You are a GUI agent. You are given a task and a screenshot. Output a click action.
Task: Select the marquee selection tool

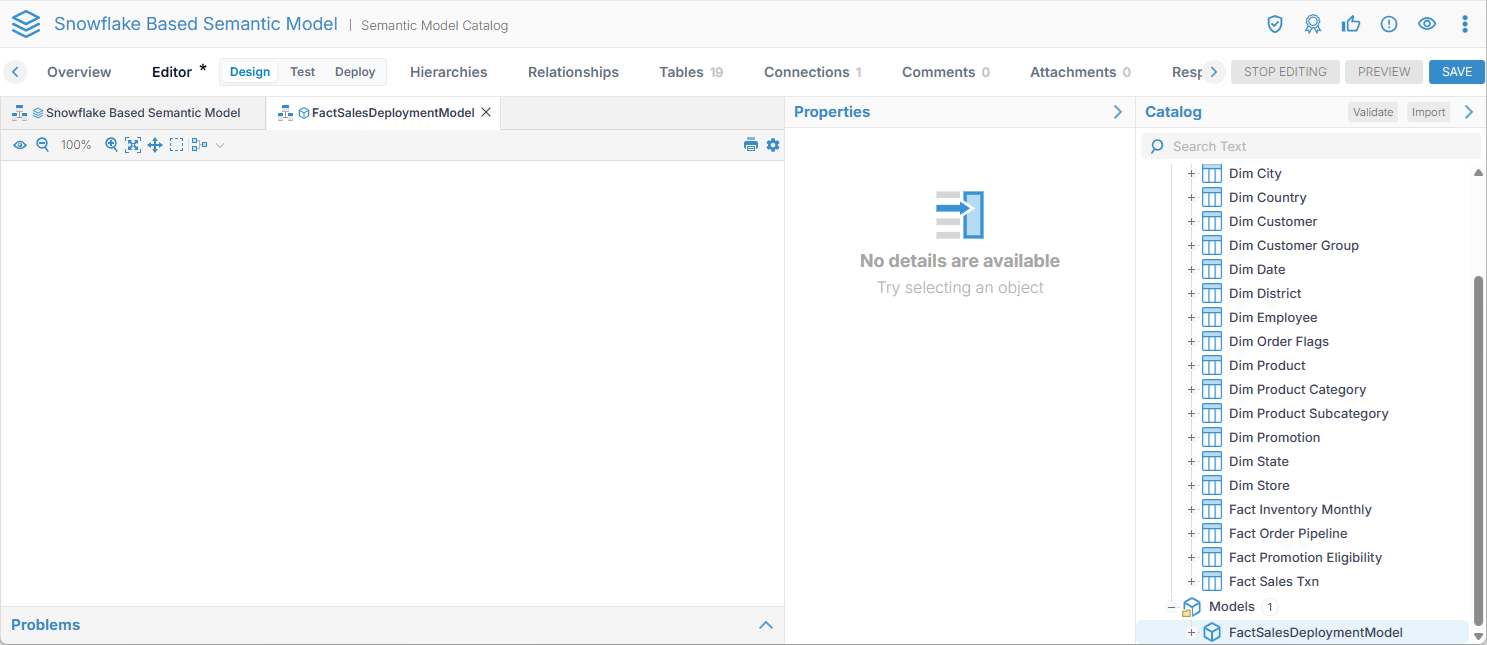point(176,145)
